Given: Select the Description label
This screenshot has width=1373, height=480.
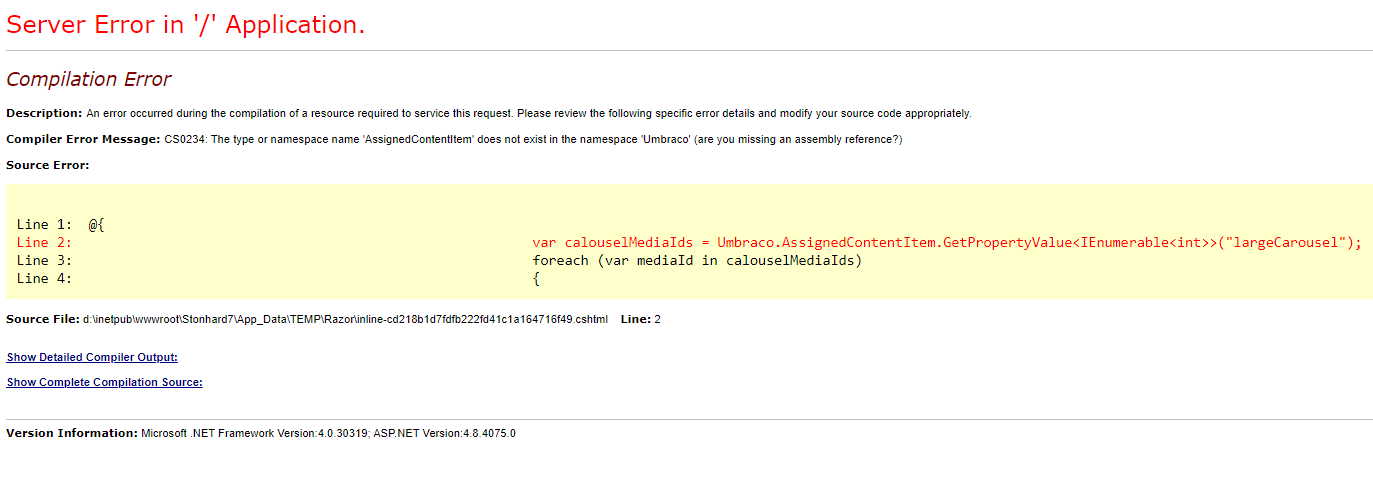Looking at the screenshot, I should (44, 113).
